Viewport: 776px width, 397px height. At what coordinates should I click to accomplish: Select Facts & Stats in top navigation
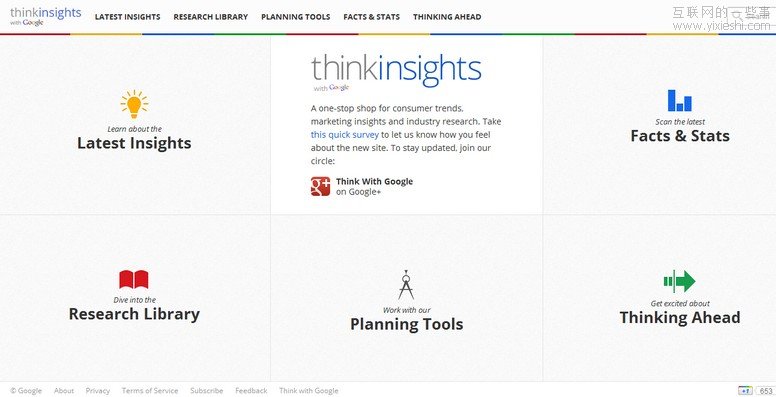[x=372, y=17]
